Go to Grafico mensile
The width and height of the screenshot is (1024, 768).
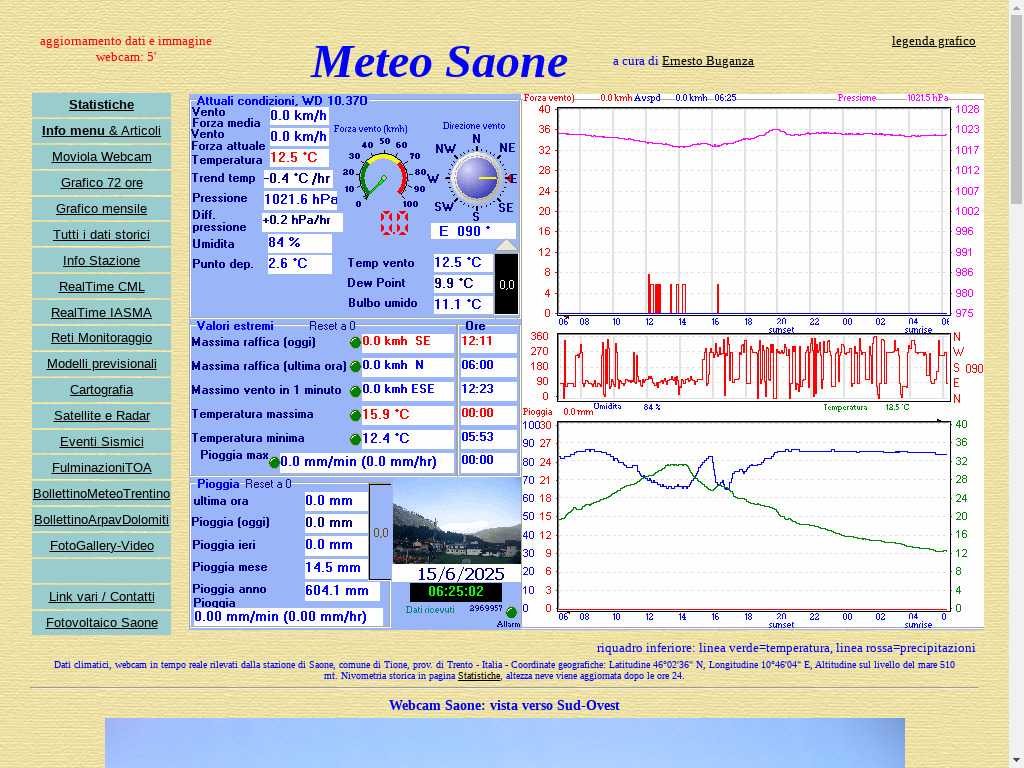[101, 209]
